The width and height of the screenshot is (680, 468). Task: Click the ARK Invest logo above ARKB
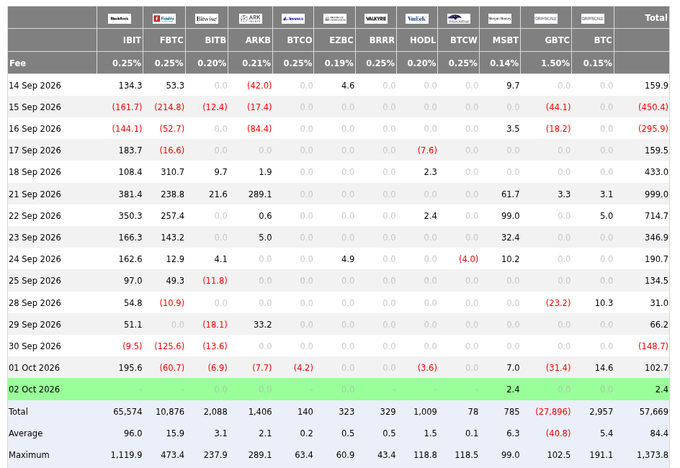coord(251,19)
